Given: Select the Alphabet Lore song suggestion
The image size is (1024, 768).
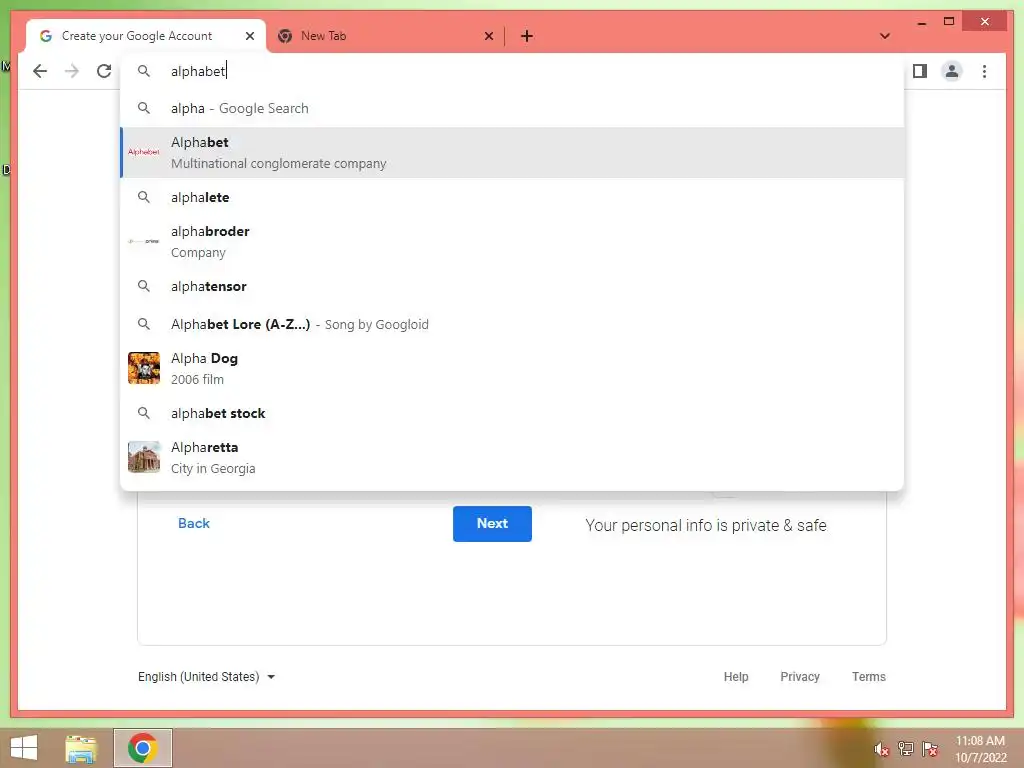Looking at the screenshot, I should click(513, 325).
